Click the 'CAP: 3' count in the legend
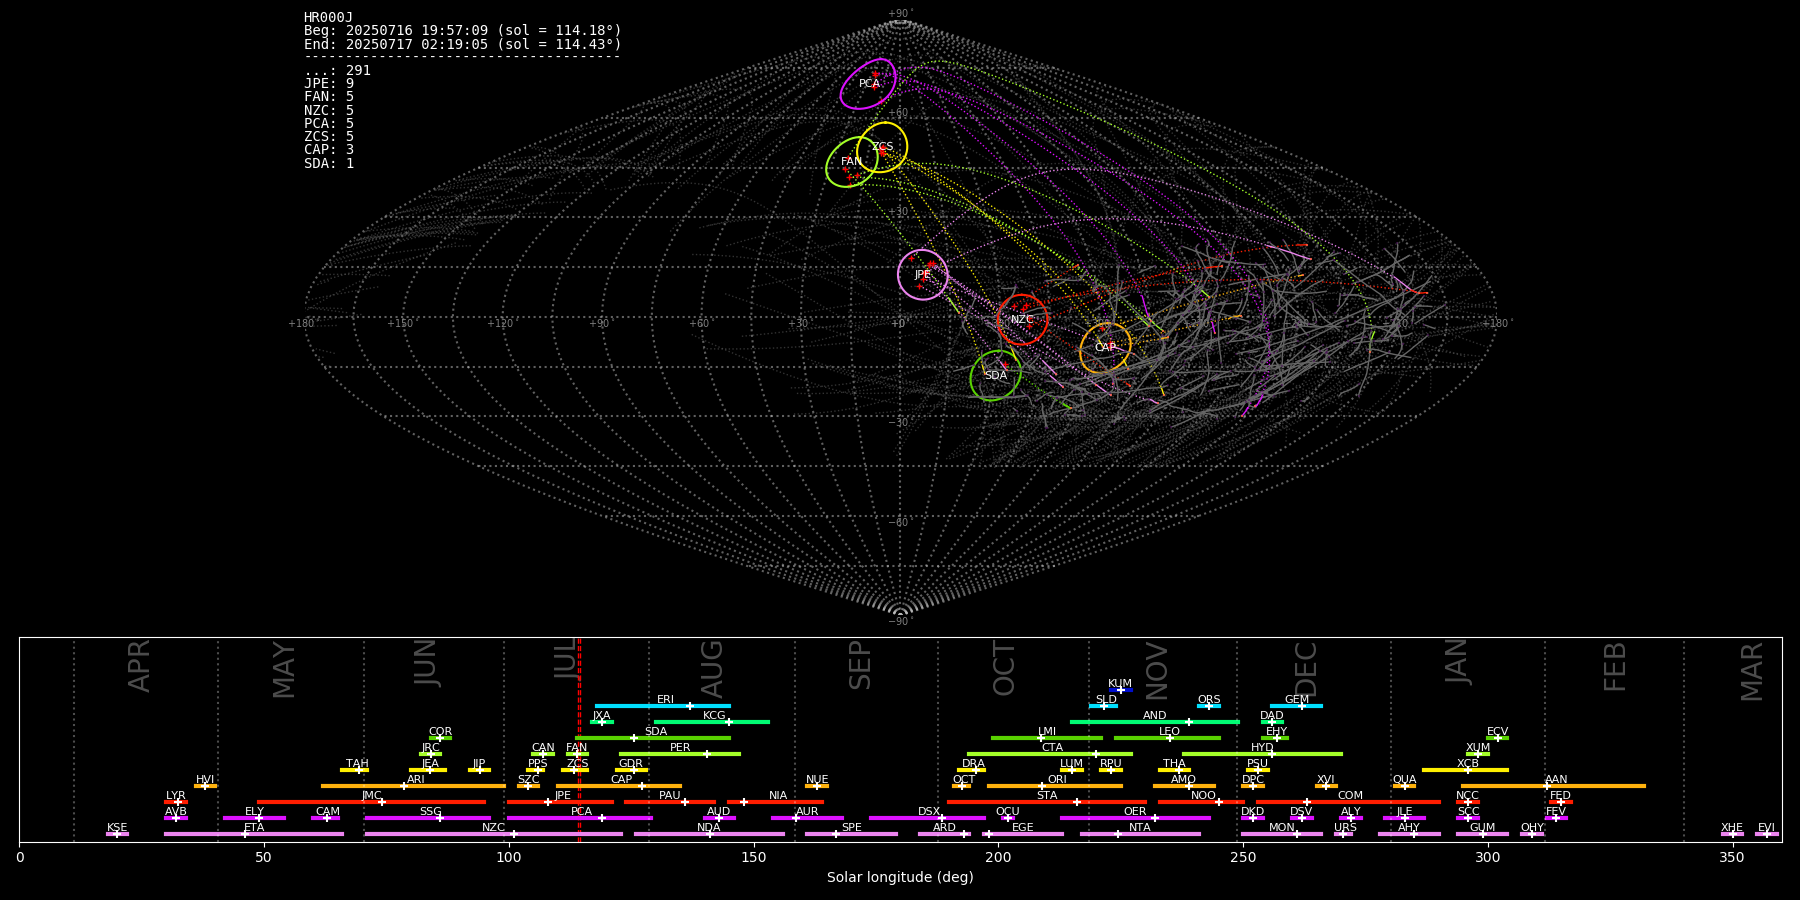 [x=329, y=150]
